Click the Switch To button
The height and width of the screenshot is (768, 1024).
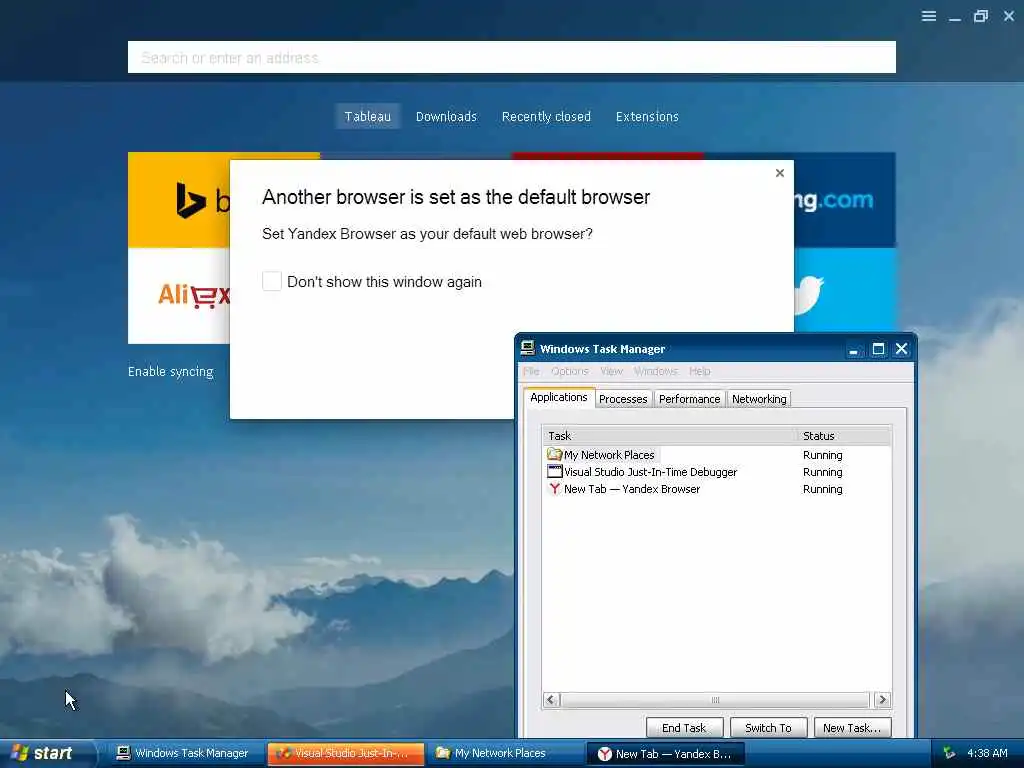click(x=768, y=728)
